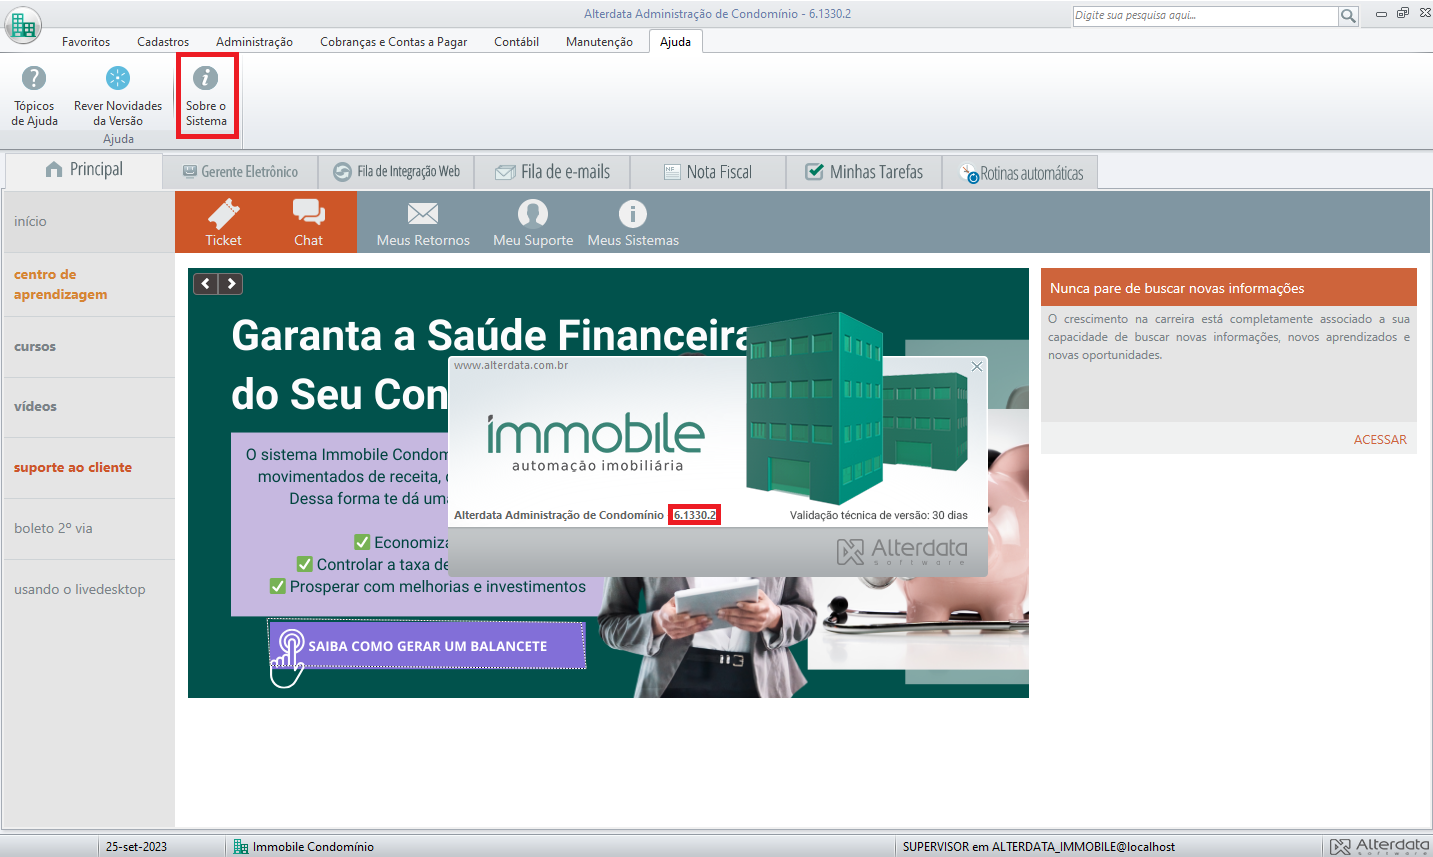Click the application logo in top-left corner
The width and height of the screenshot is (1433, 857).
coord(22,24)
